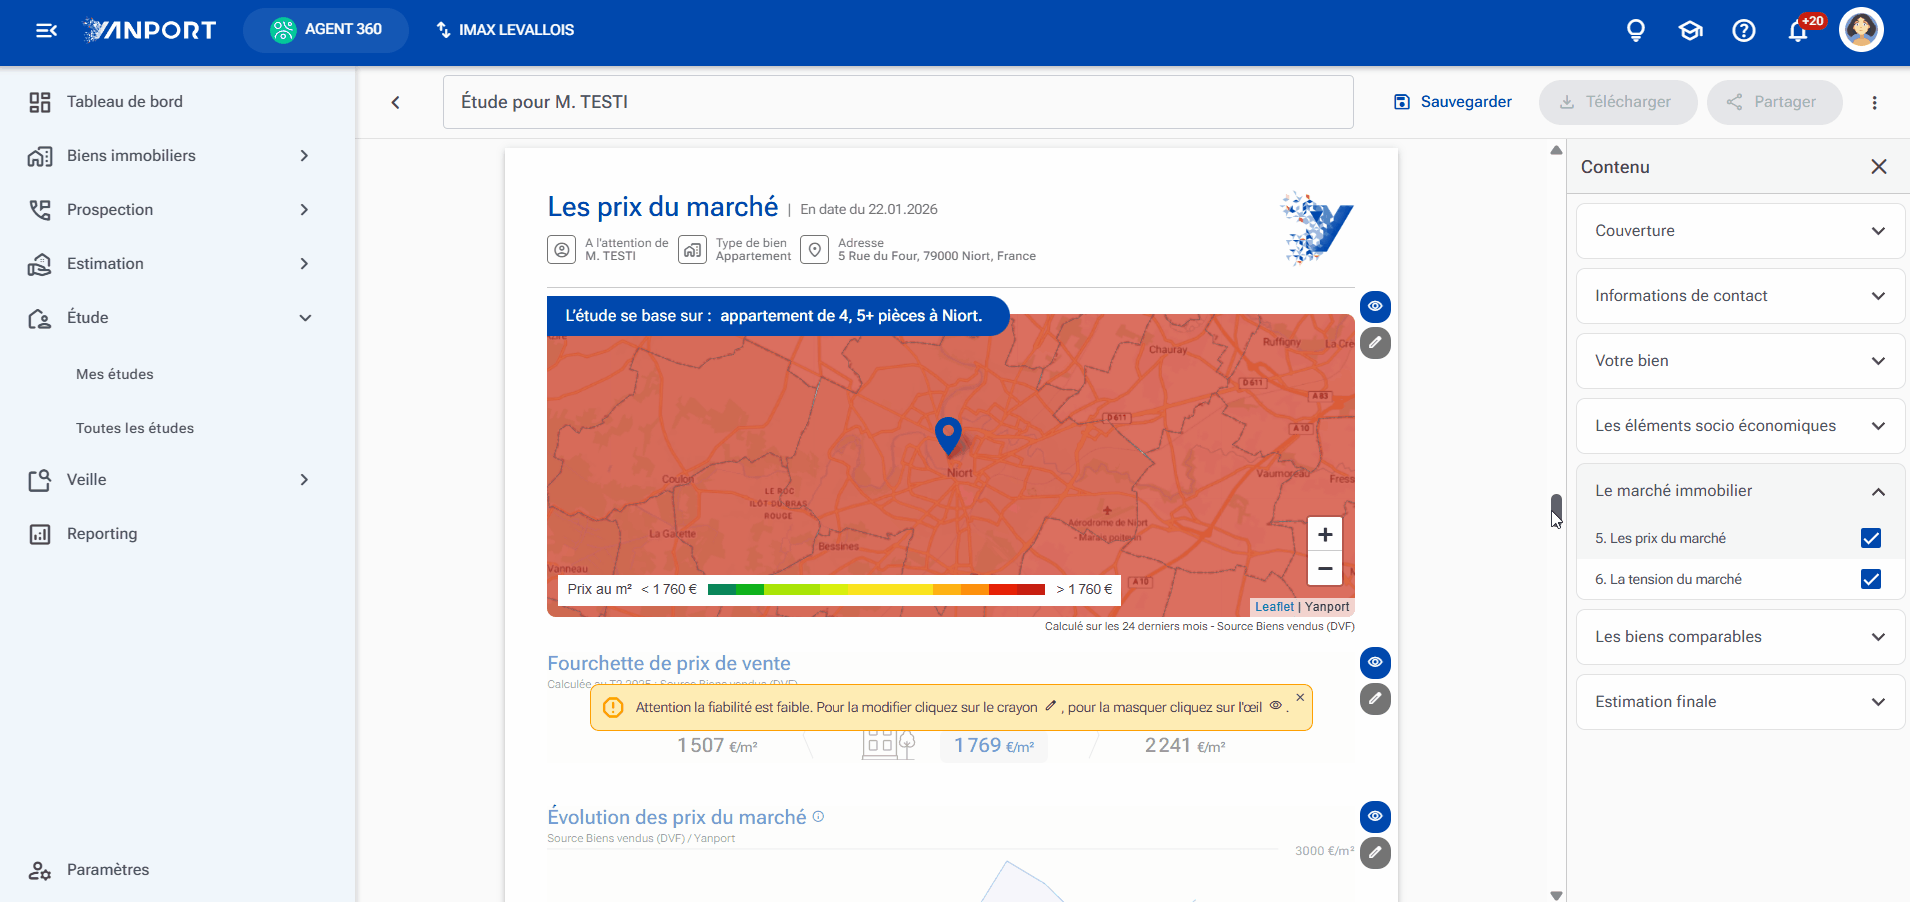Click the Veille sidebar chevron
Image resolution: width=1910 pixels, height=902 pixels.
pos(304,480)
